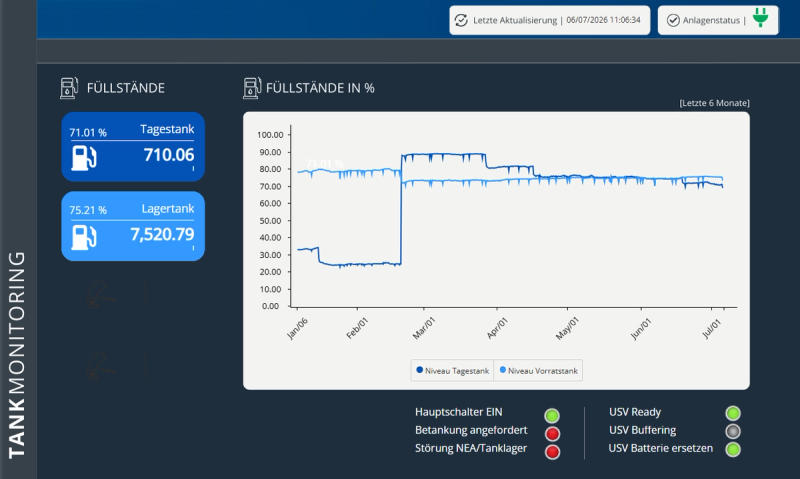Click the Betankung angefordert label
The height and width of the screenshot is (479, 800).
pyautogui.click(x=471, y=430)
